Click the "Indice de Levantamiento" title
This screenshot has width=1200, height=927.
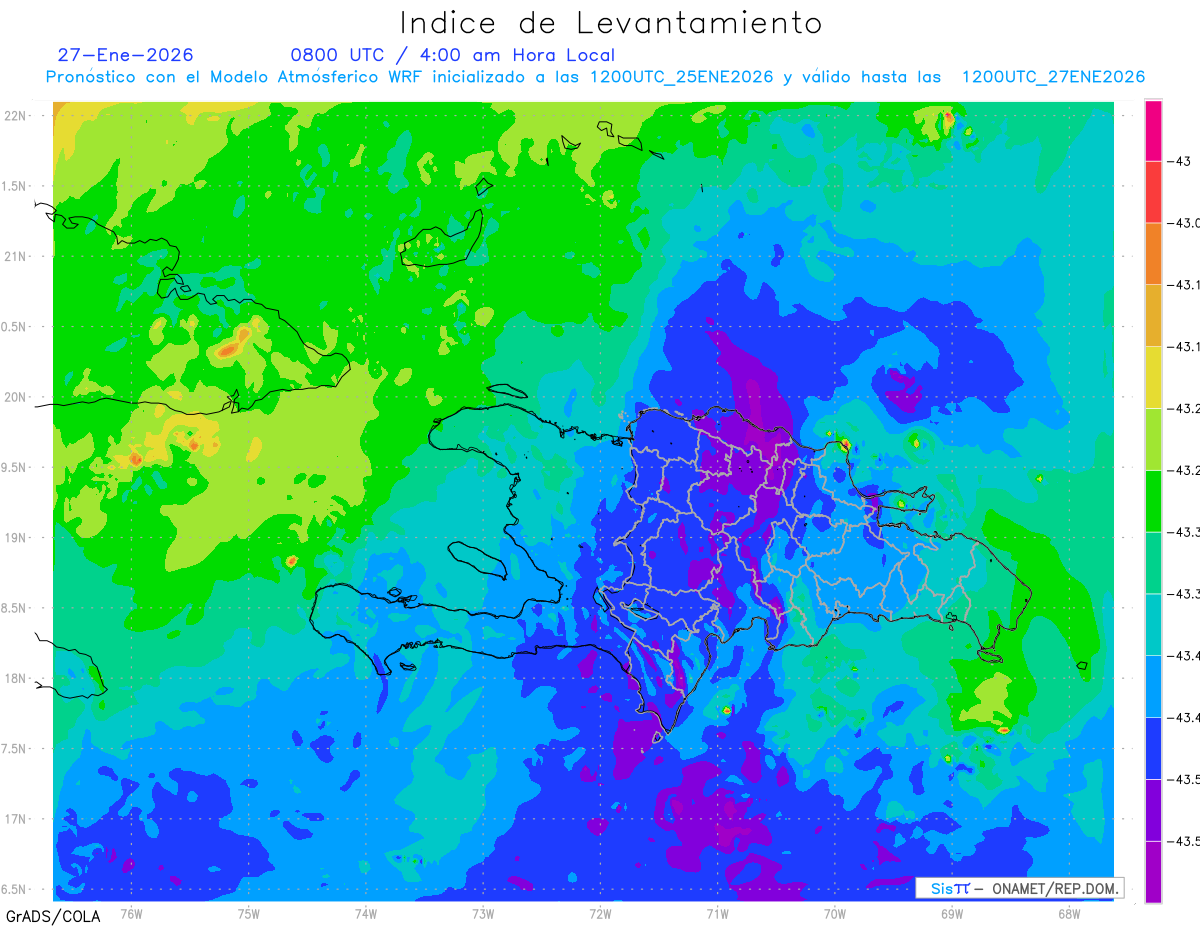611,22
